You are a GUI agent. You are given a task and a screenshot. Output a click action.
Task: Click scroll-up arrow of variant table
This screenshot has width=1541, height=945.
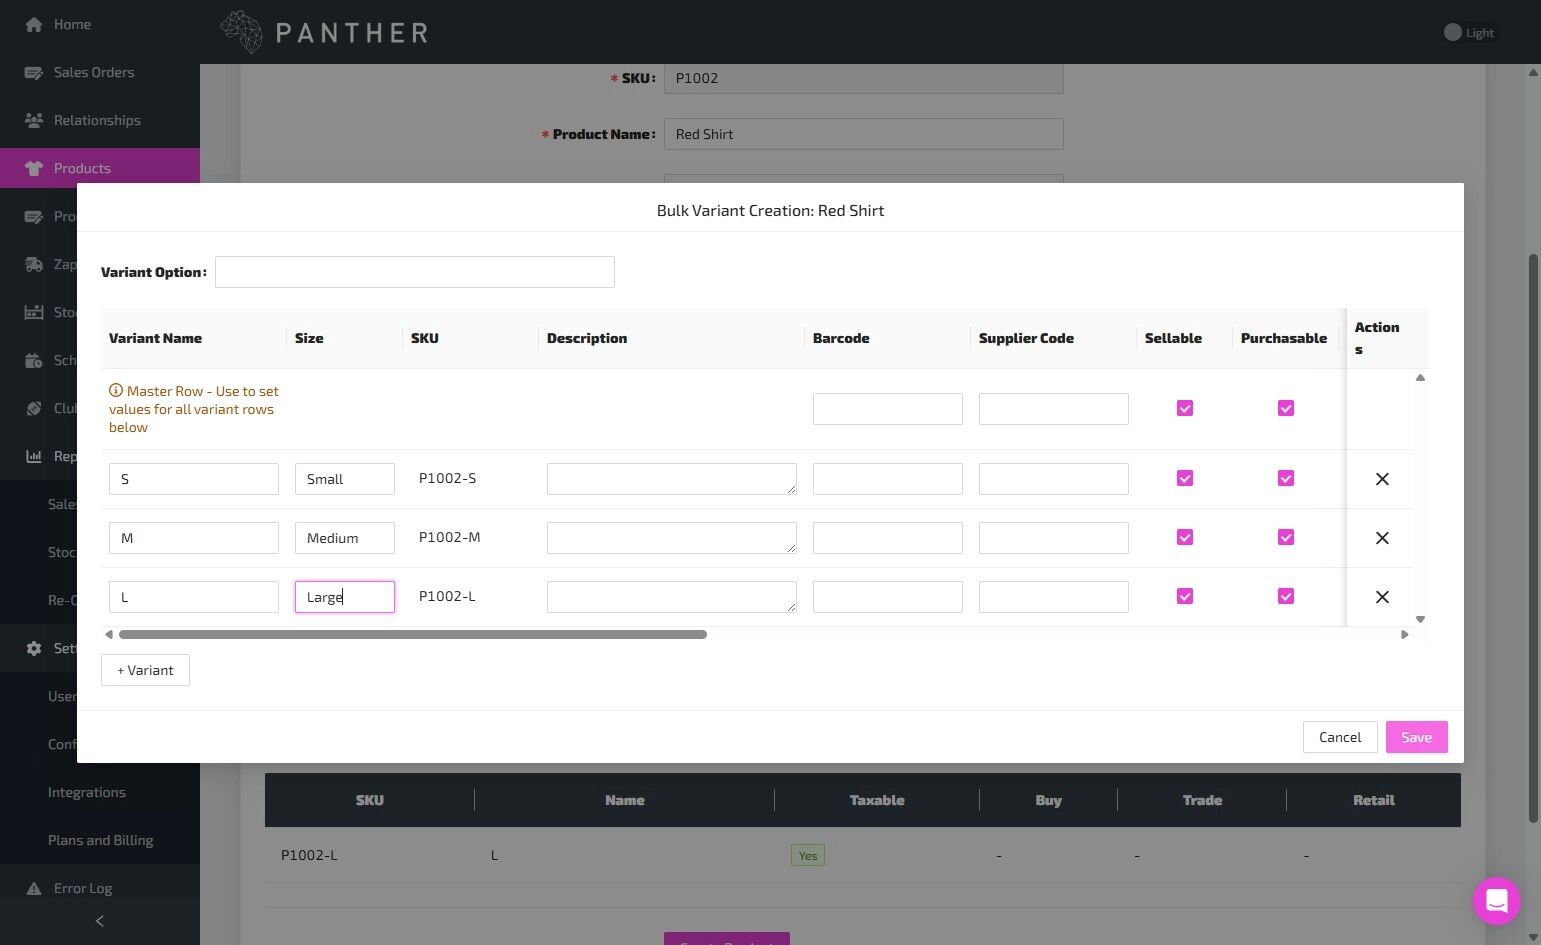pyautogui.click(x=1420, y=378)
